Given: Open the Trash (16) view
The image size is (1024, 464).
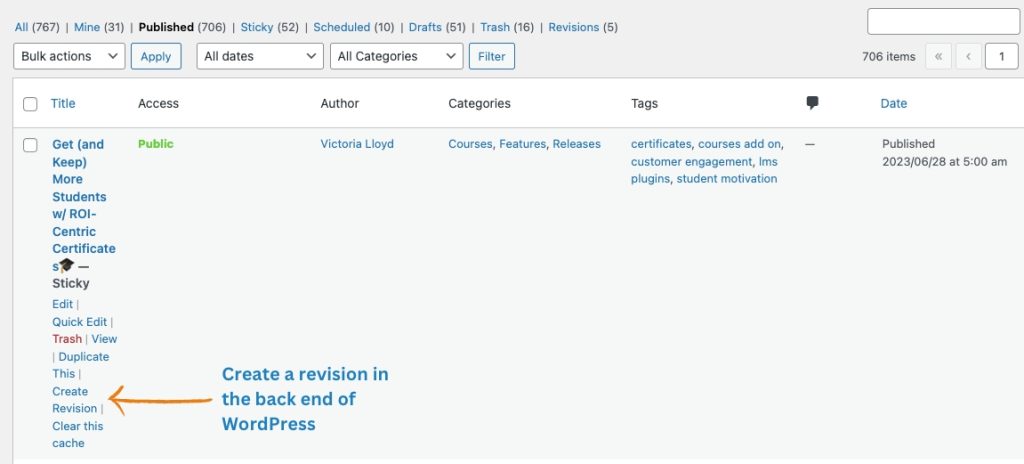Looking at the screenshot, I should coord(506,27).
